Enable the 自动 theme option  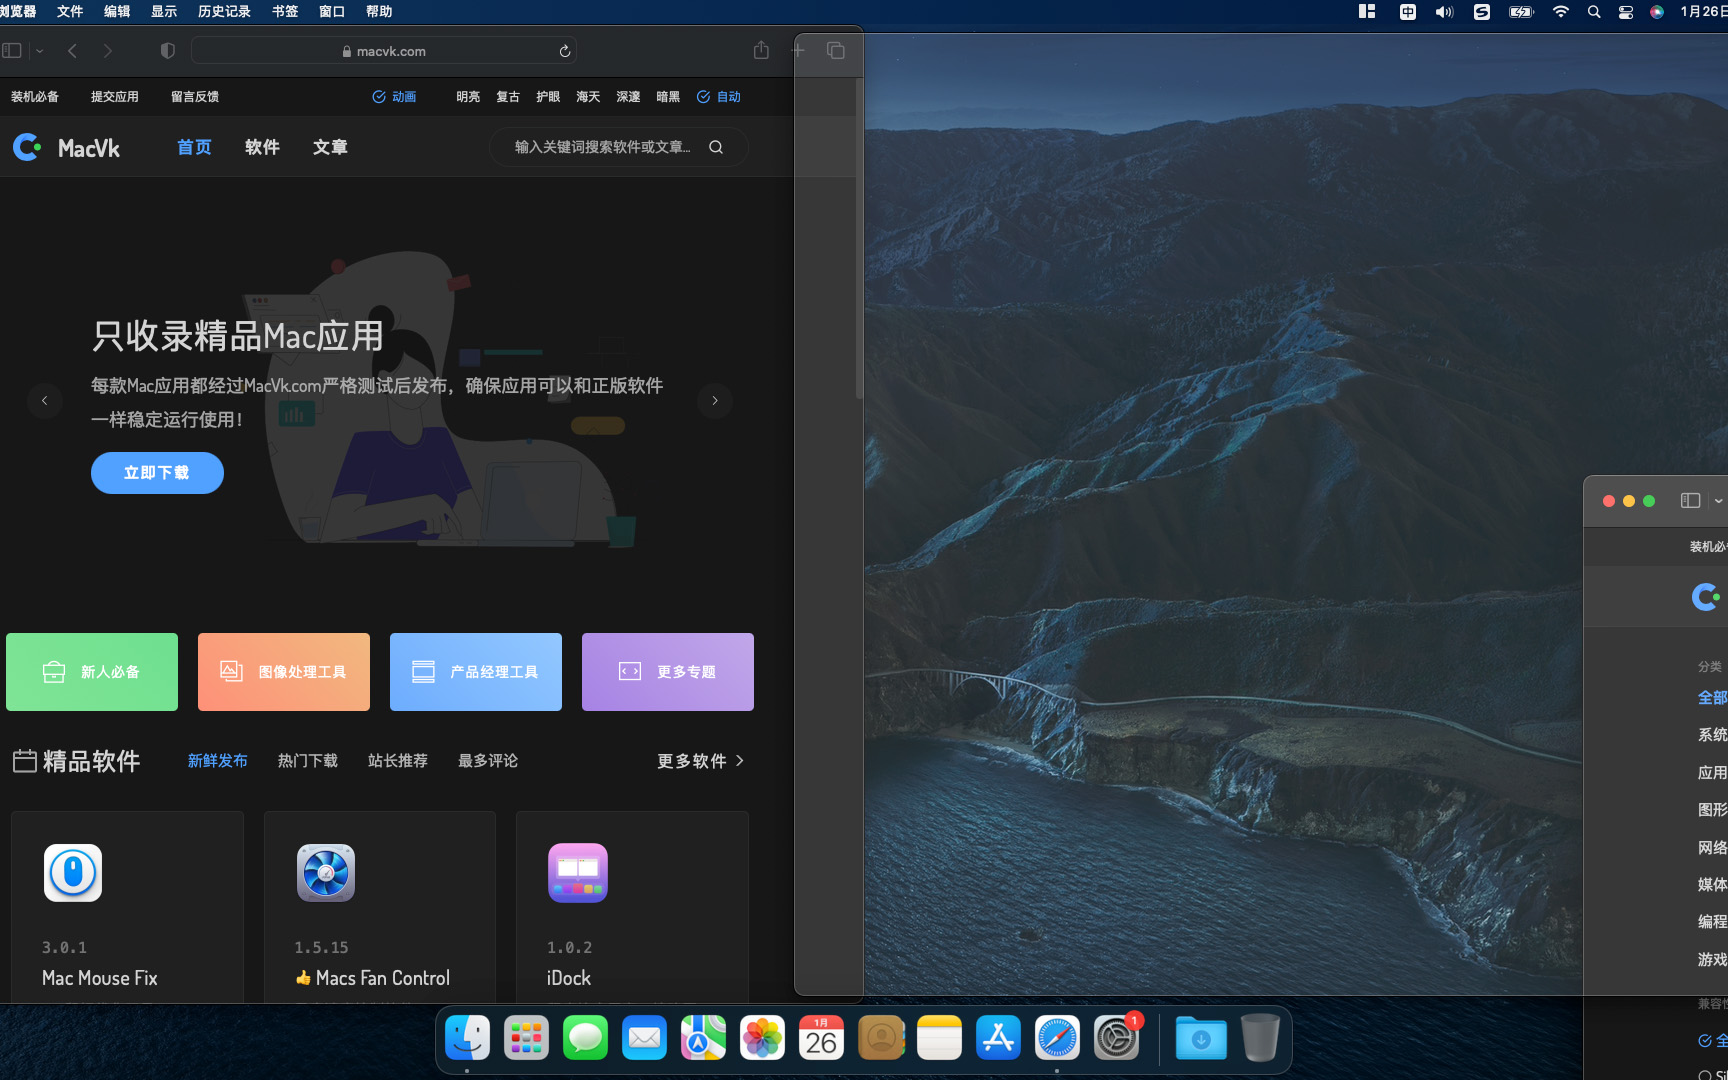[x=718, y=96]
